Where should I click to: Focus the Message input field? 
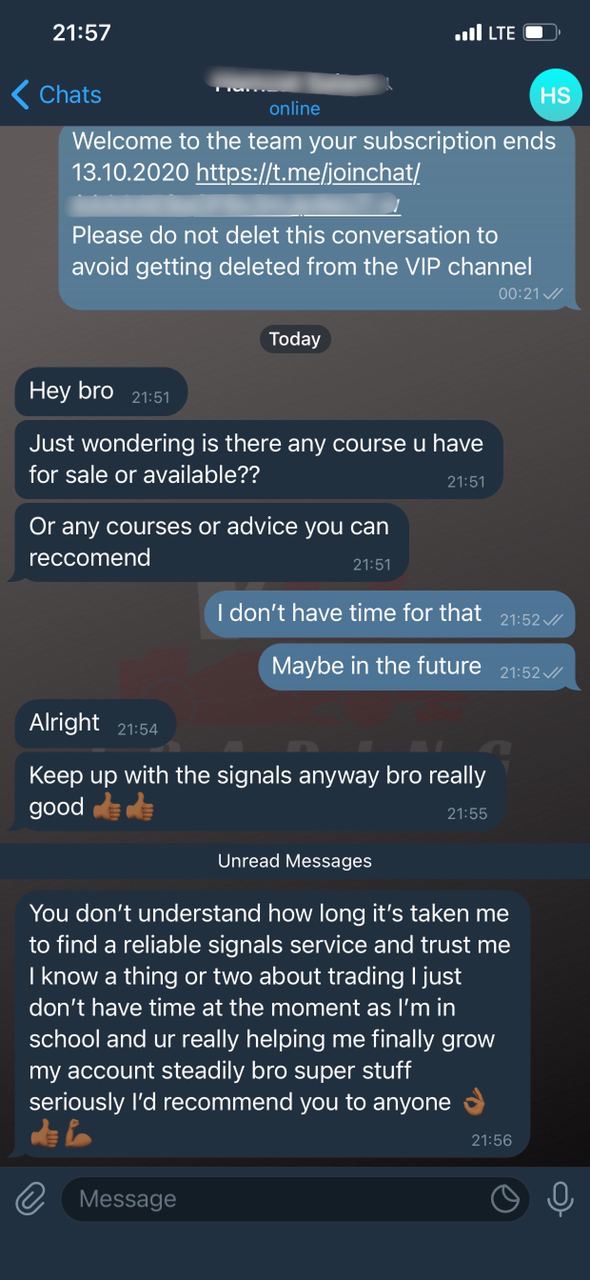coord(295,1198)
